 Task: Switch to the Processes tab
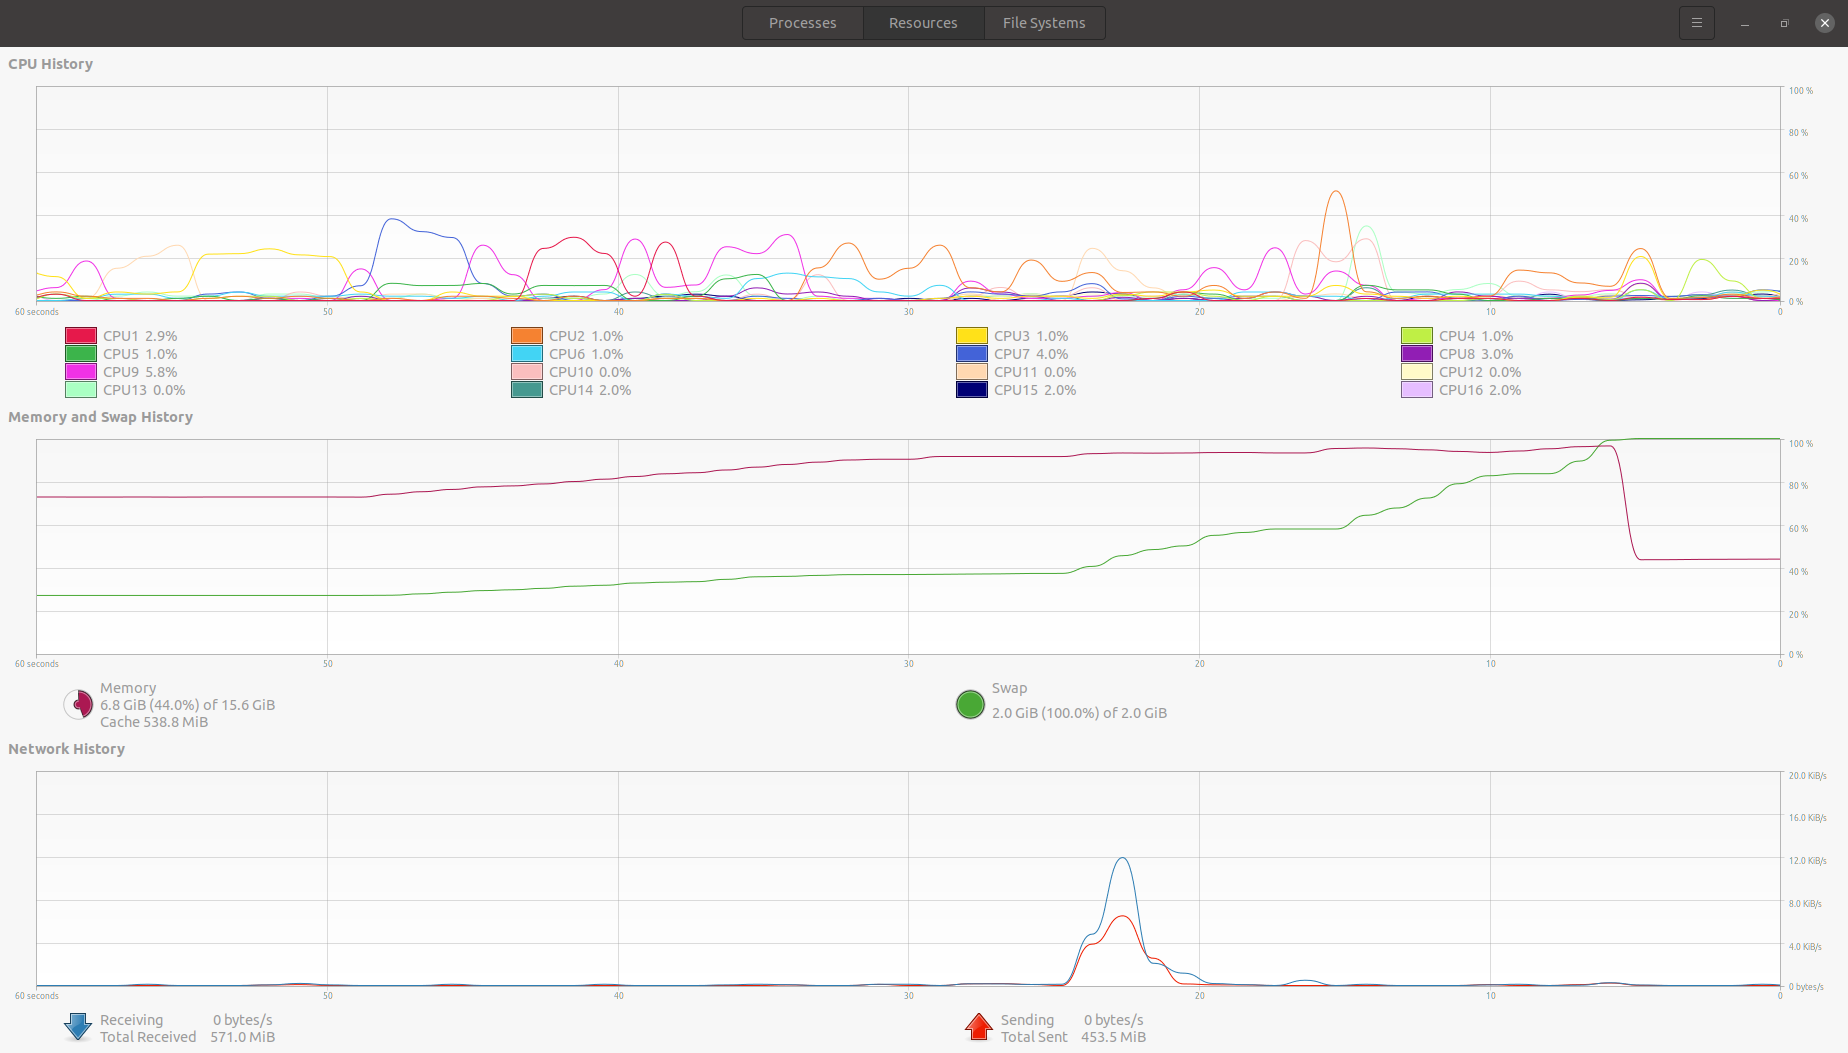[802, 22]
